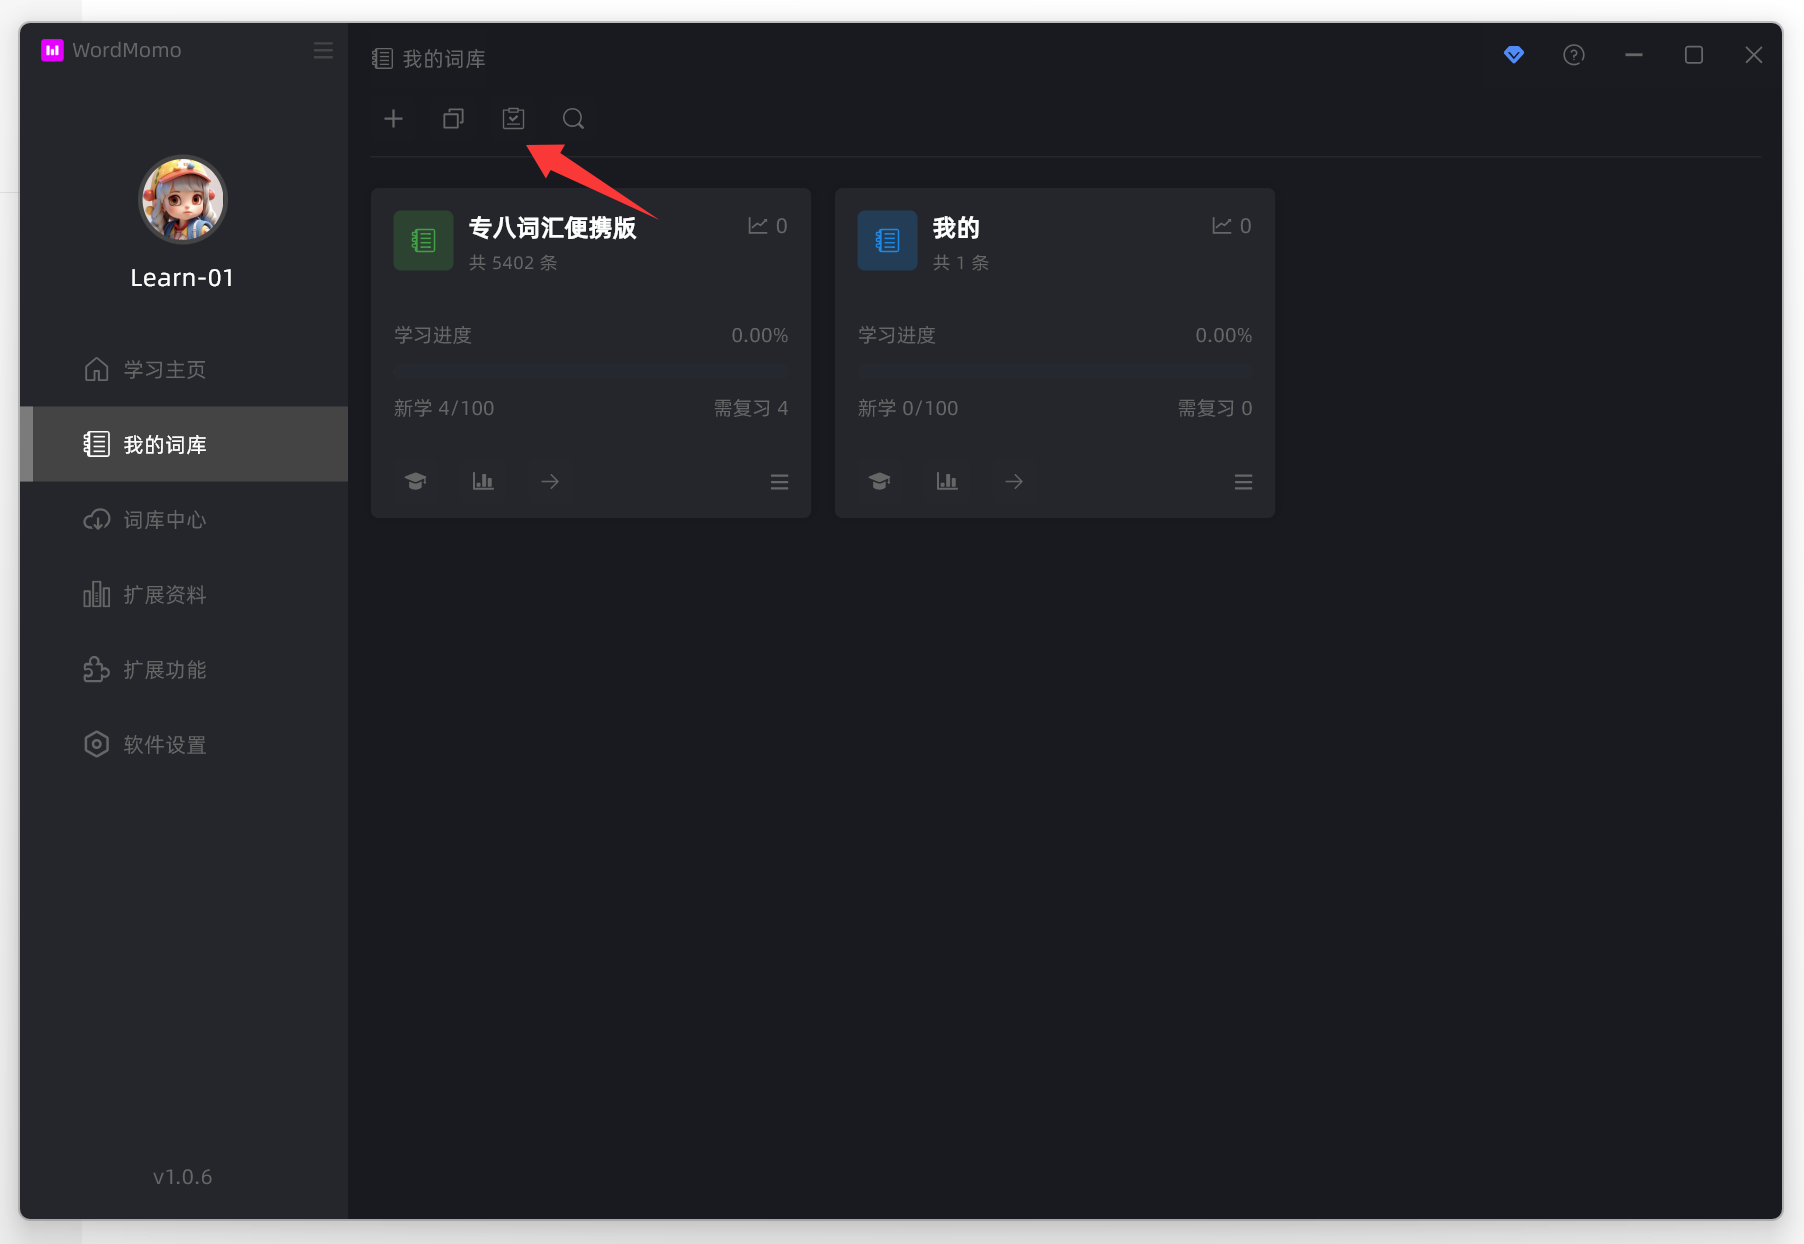Expand the menu on 专八词汇便携版 card
The width and height of the screenshot is (1804, 1244).
[779, 483]
